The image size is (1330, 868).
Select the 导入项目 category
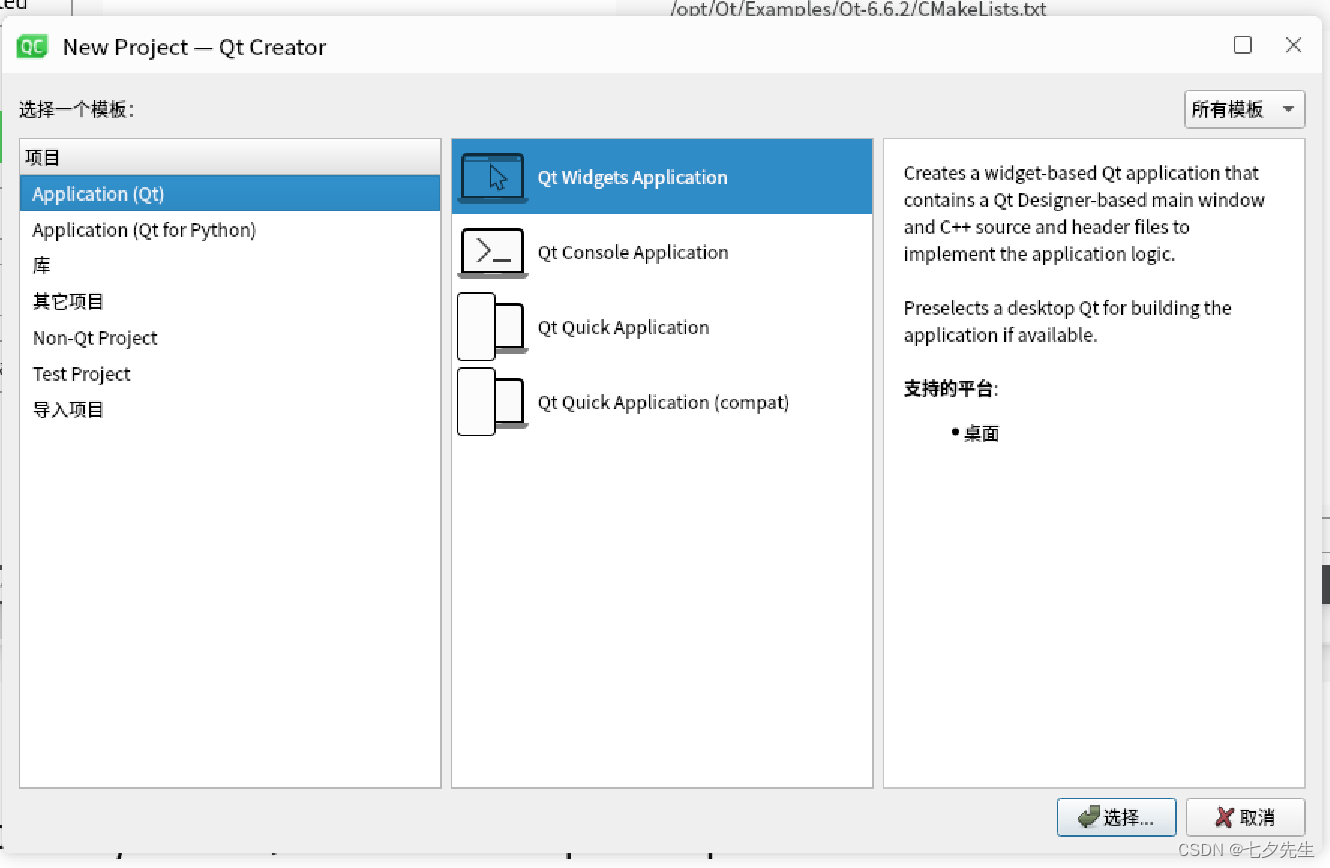pyautogui.click(x=230, y=410)
